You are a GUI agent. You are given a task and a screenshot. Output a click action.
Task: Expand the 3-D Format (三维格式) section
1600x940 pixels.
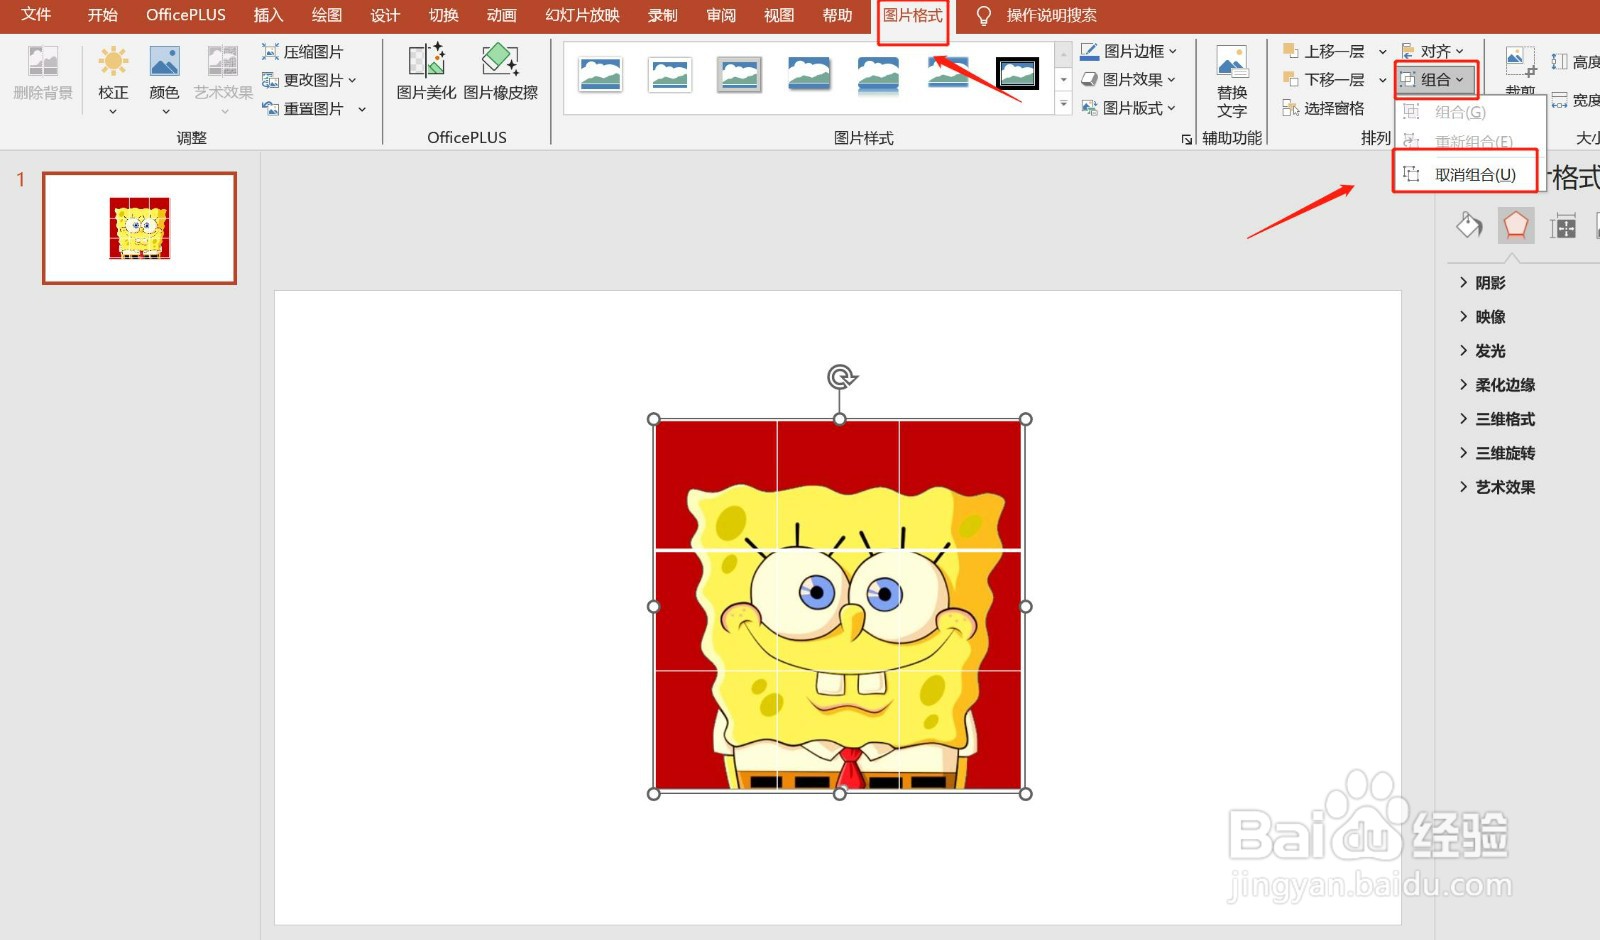[1497, 419]
